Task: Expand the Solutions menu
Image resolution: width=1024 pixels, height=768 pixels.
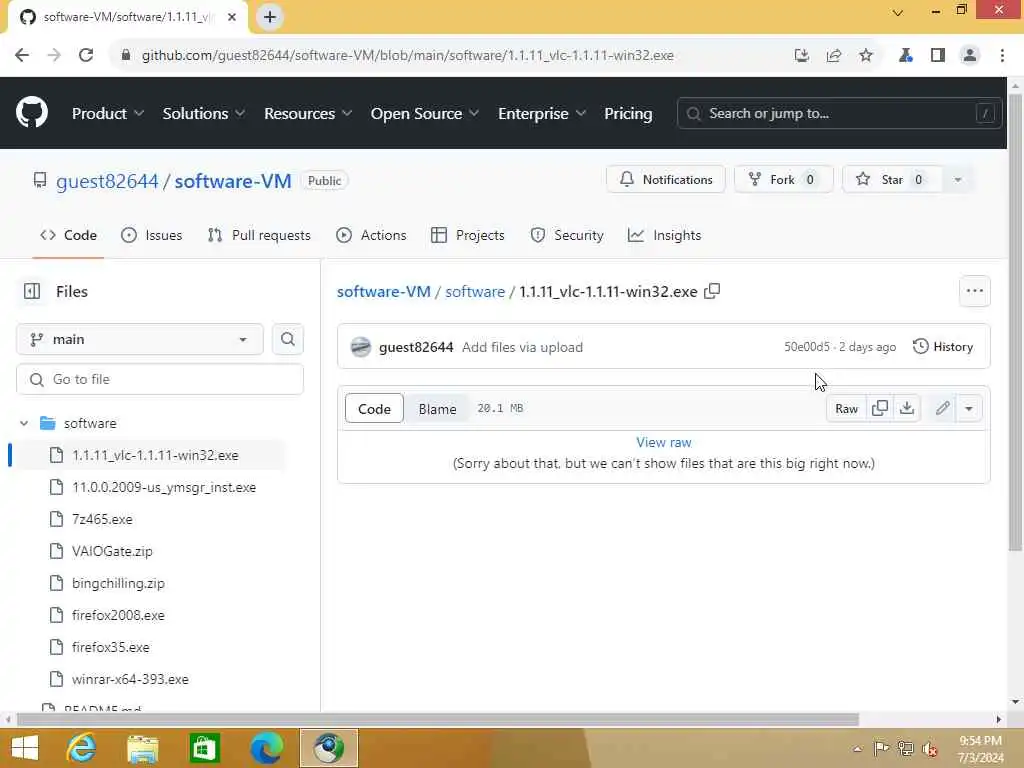Action: (x=204, y=114)
